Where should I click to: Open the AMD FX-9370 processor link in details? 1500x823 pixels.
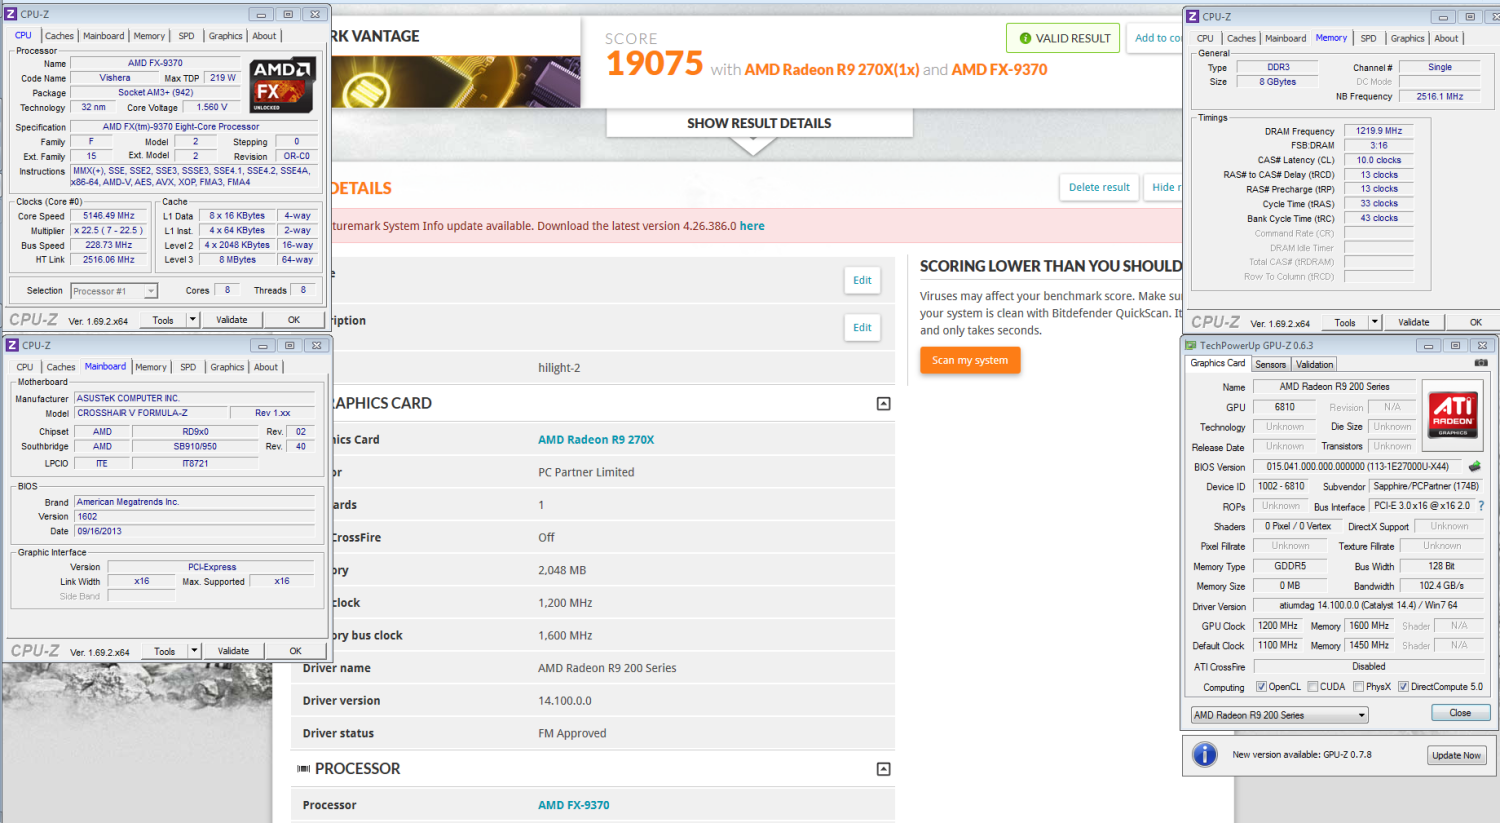574,805
